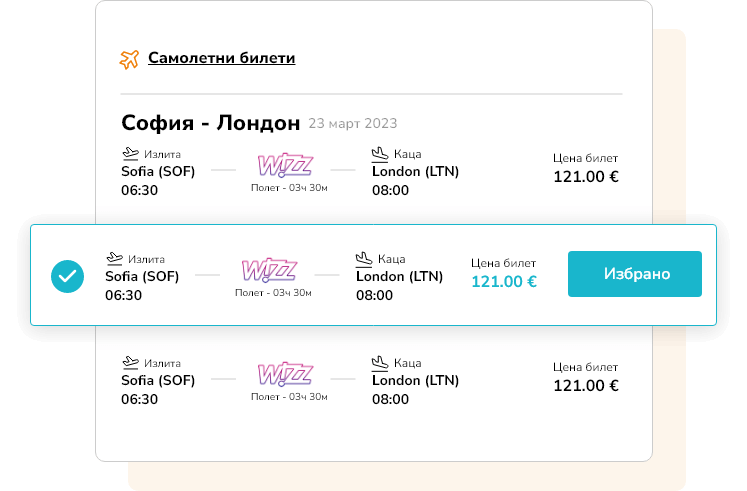Click the Wizz logo in the first flight row
The image size is (747, 491).
point(285,165)
